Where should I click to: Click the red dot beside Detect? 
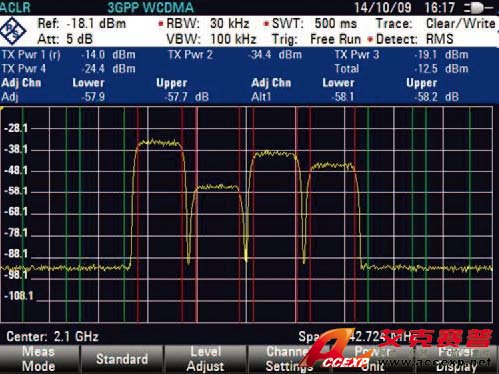click(370, 39)
